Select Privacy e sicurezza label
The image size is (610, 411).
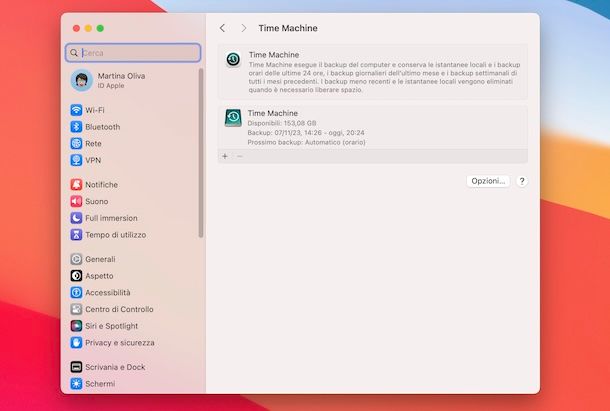pos(120,343)
